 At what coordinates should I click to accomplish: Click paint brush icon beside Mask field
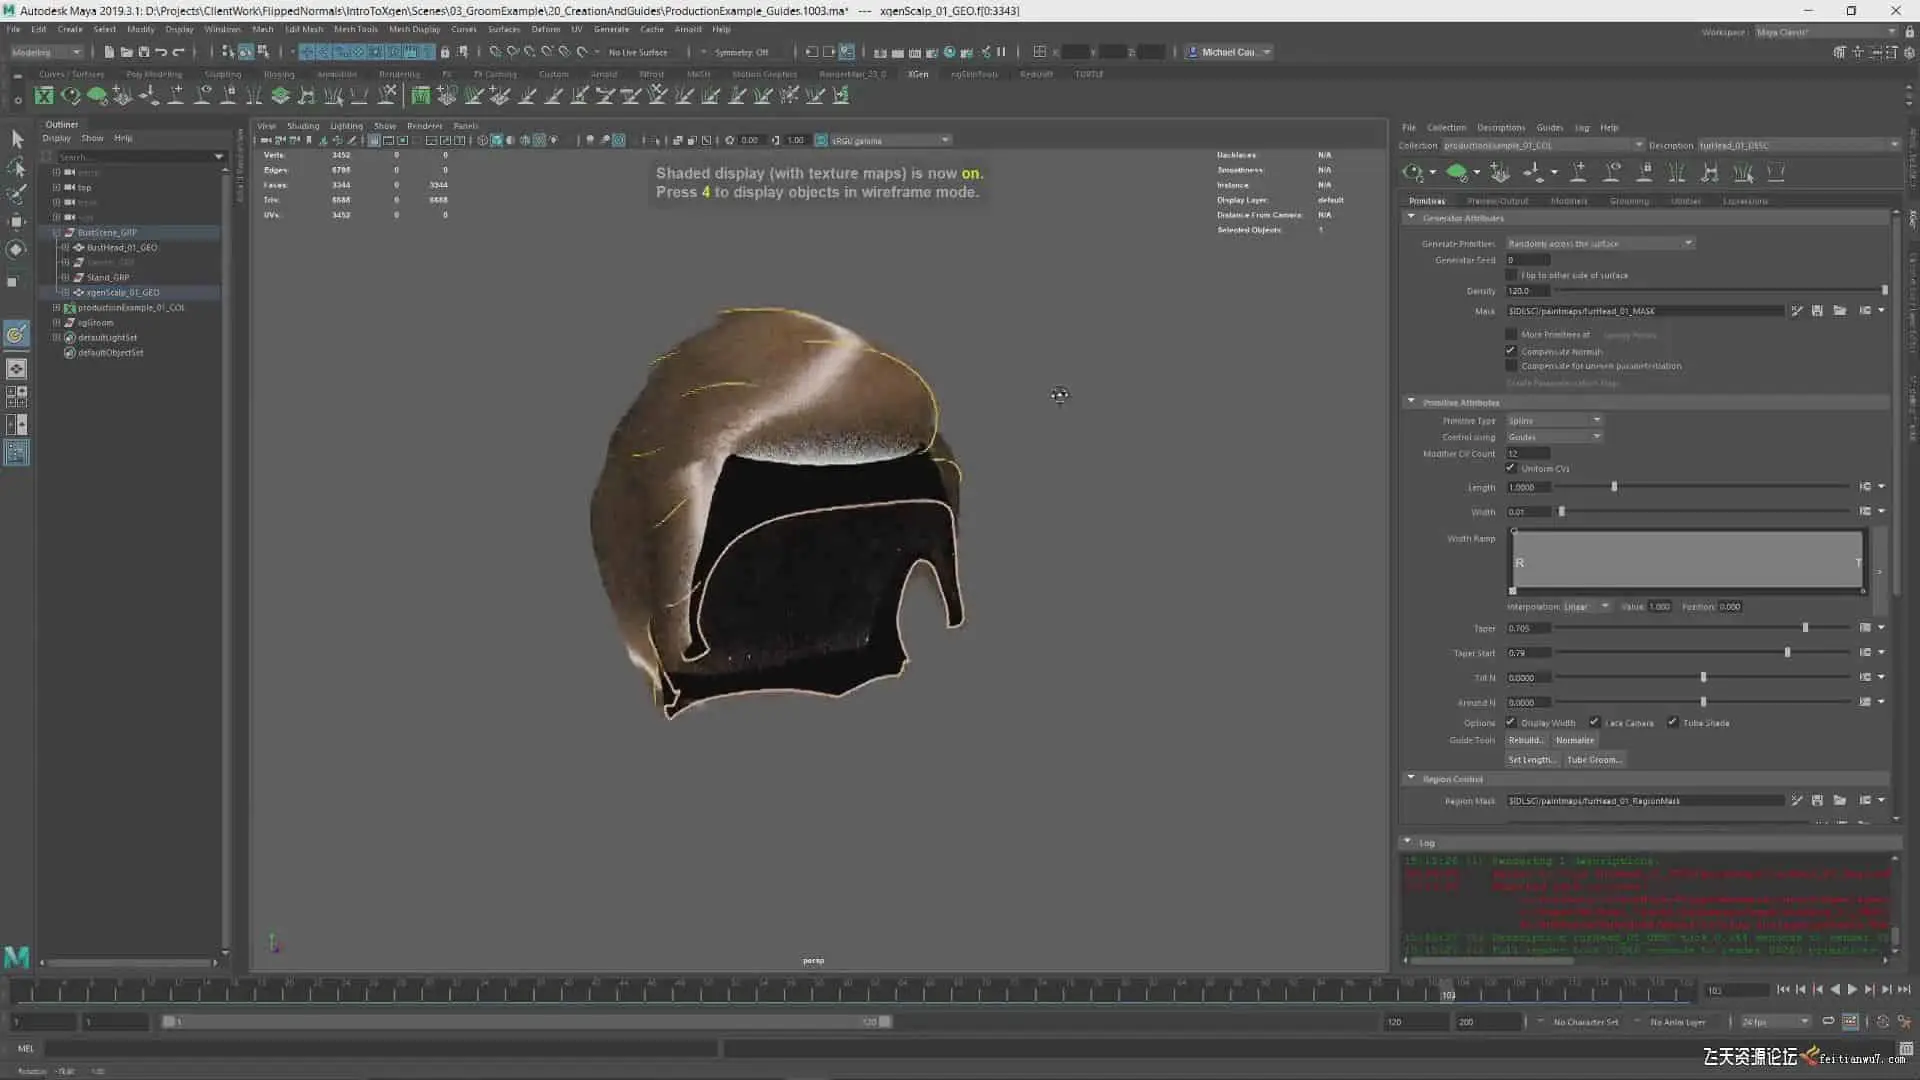pyautogui.click(x=1797, y=311)
